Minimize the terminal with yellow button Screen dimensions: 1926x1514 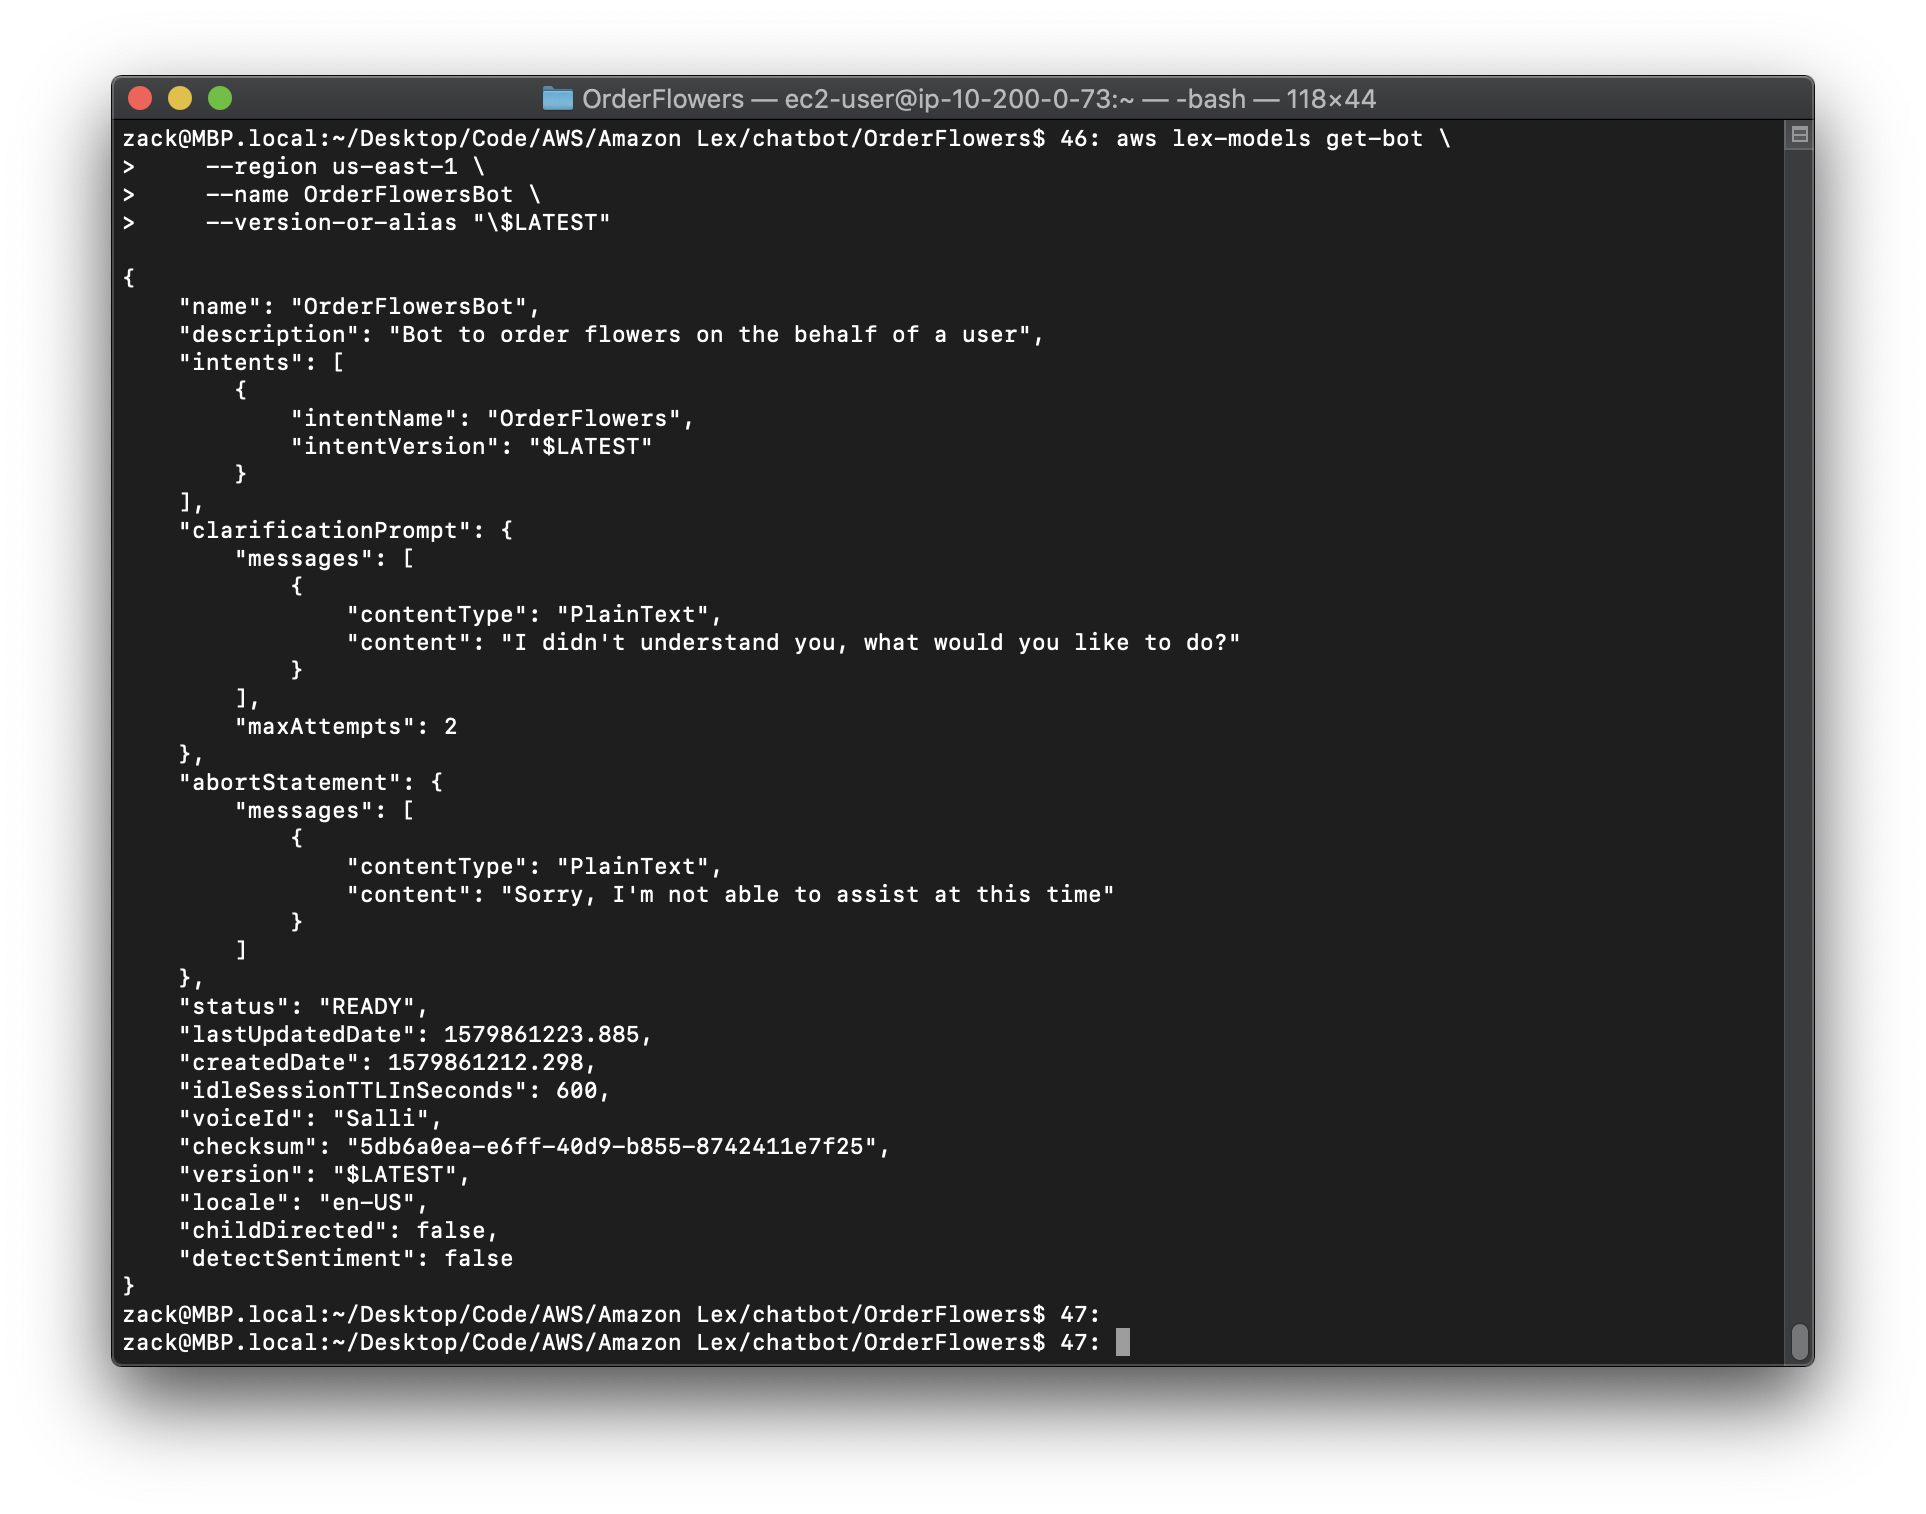point(180,98)
